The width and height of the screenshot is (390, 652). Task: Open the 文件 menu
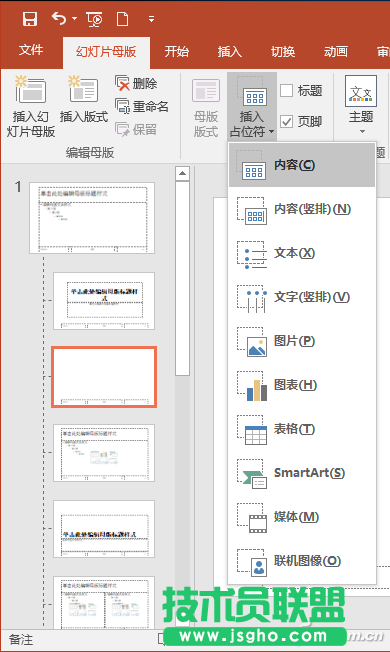31,50
